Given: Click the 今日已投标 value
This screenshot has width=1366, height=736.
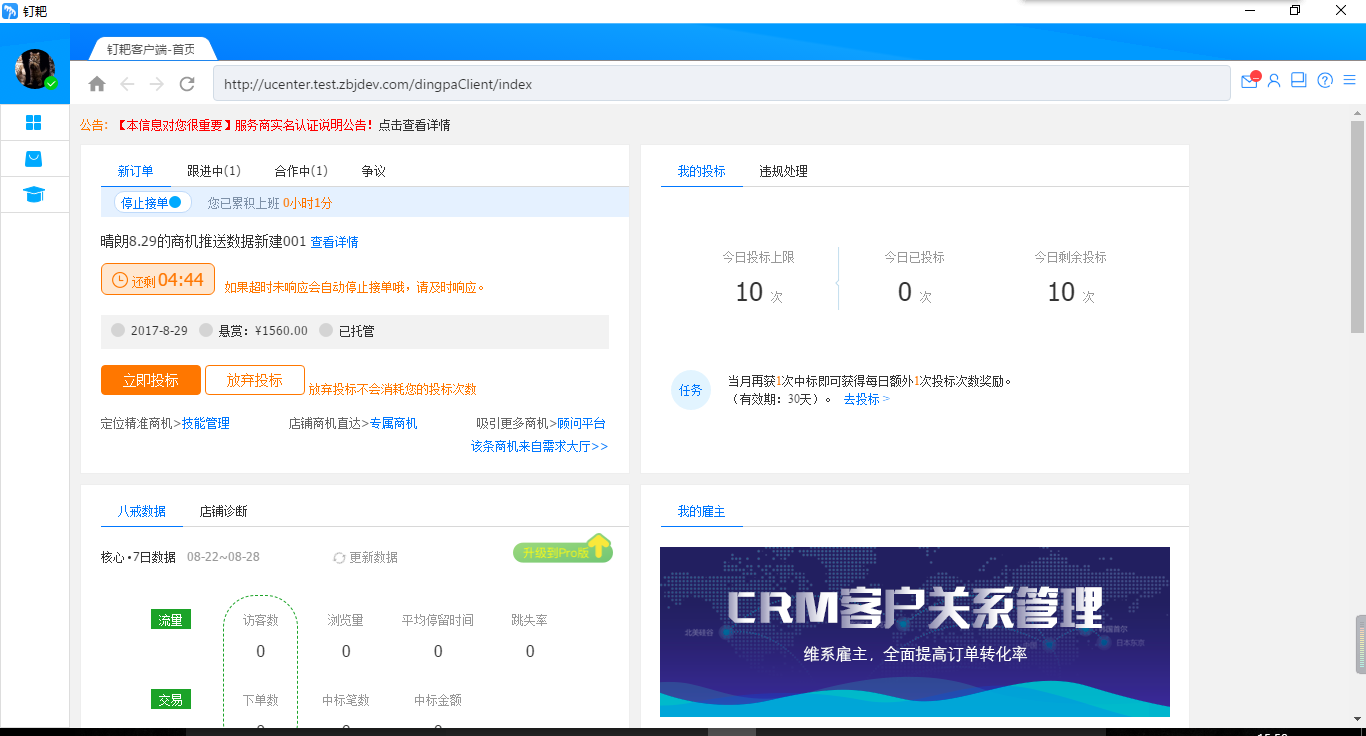Looking at the screenshot, I should tap(914, 292).
